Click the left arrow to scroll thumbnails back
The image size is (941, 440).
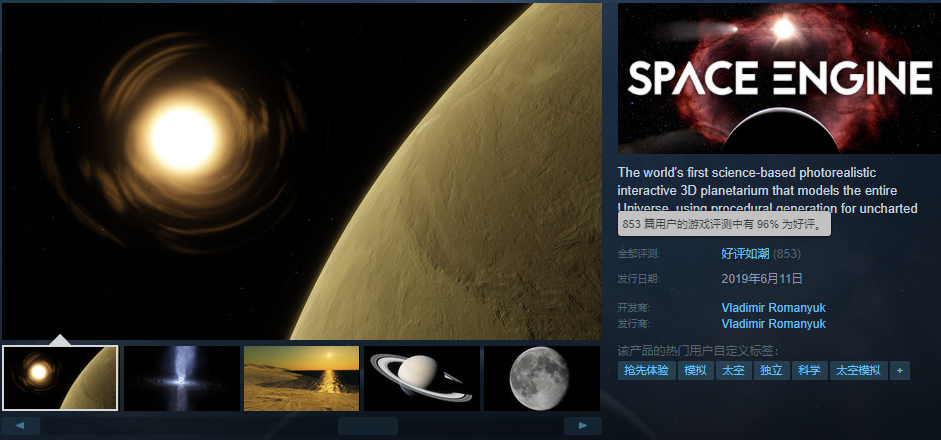[x=21, y=426]
